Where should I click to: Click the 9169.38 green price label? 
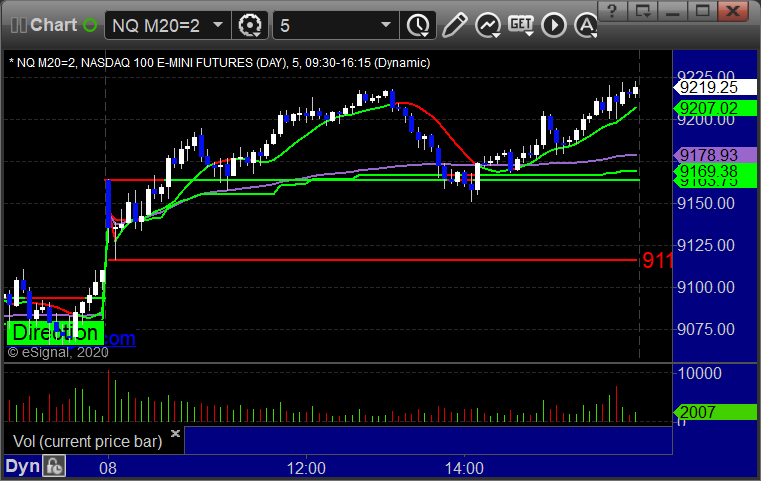coord(714,171)
